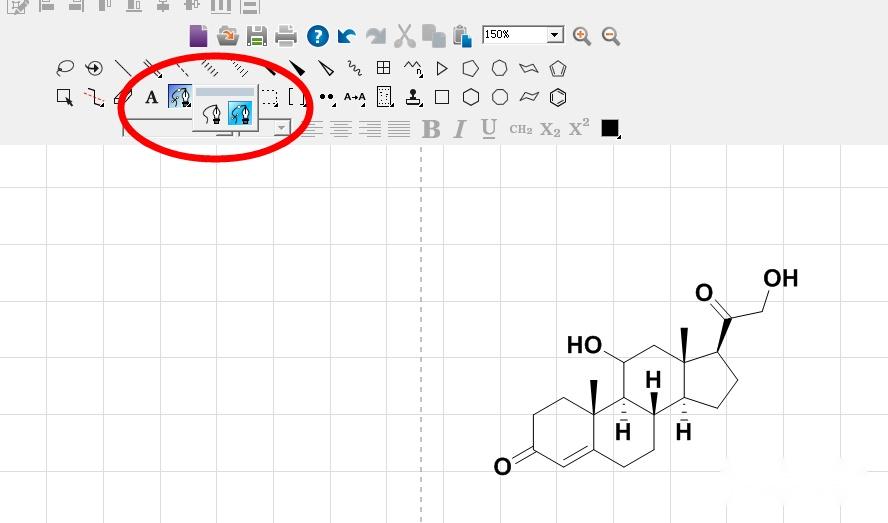This screenshot has width=888, height=523.
Task: Select the Lasso selection tool
Action: (65, 68)
